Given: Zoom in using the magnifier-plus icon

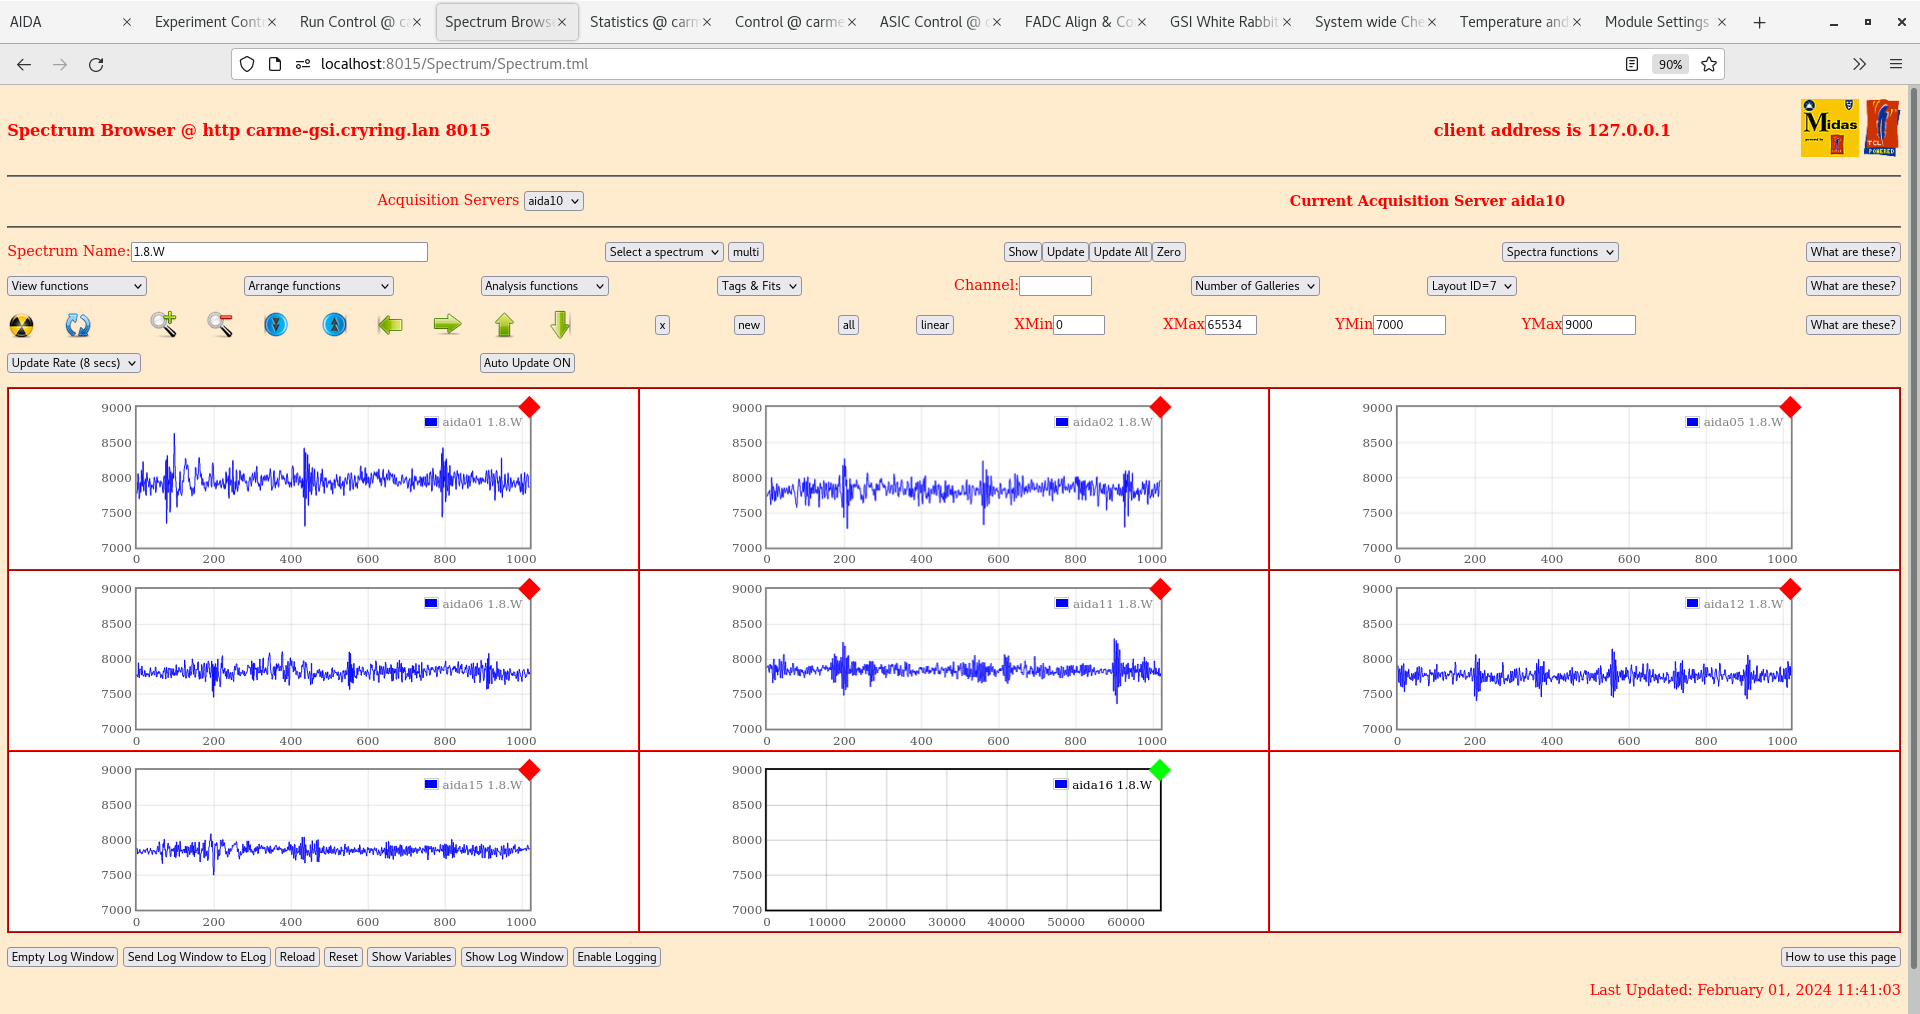Looking at the screenshot, I should click(164, 325).
